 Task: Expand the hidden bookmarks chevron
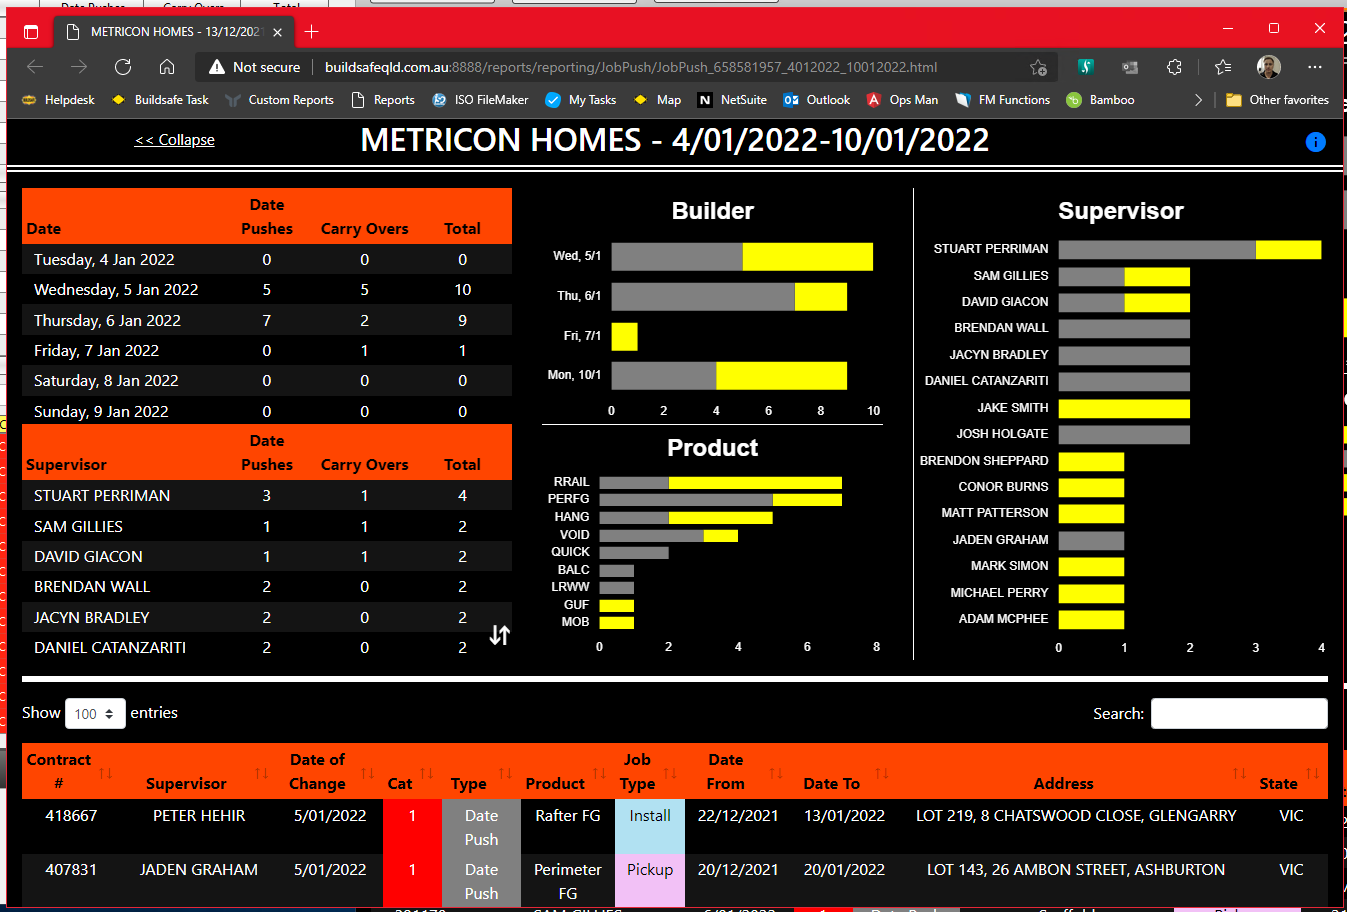[x=1198, y=100]
